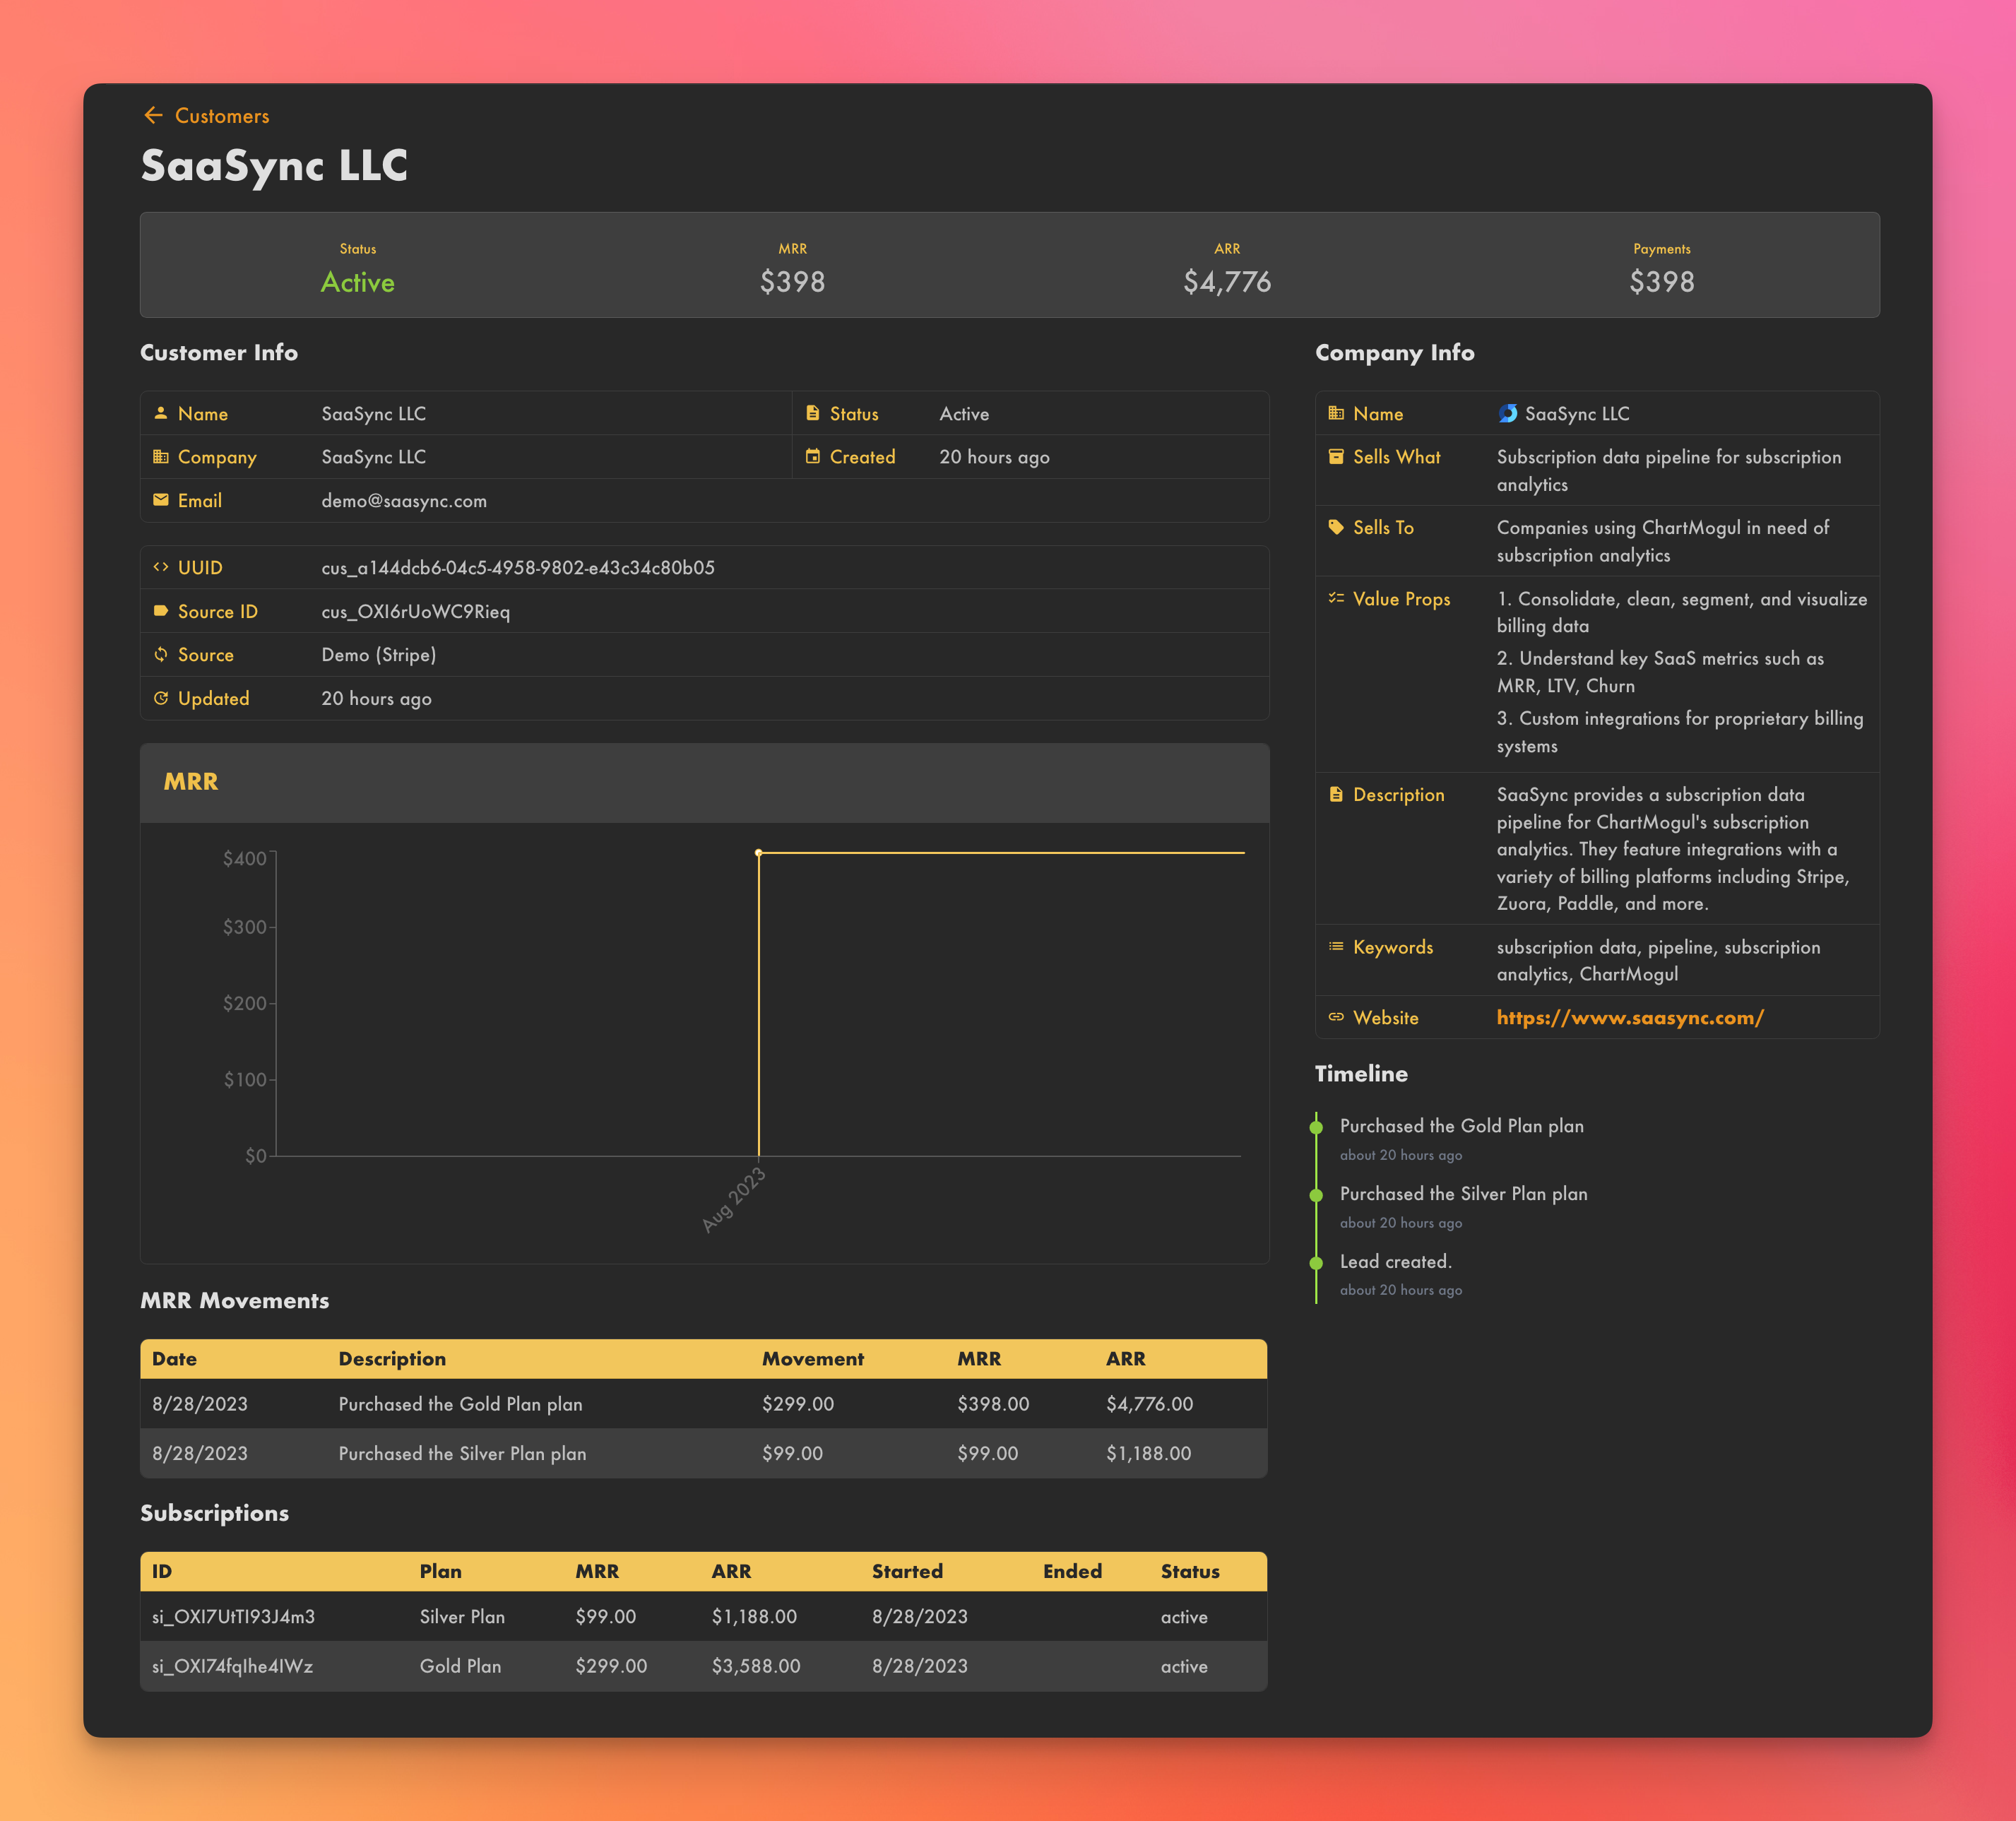Click the store icon beside Sells What

coord(1336,457)
